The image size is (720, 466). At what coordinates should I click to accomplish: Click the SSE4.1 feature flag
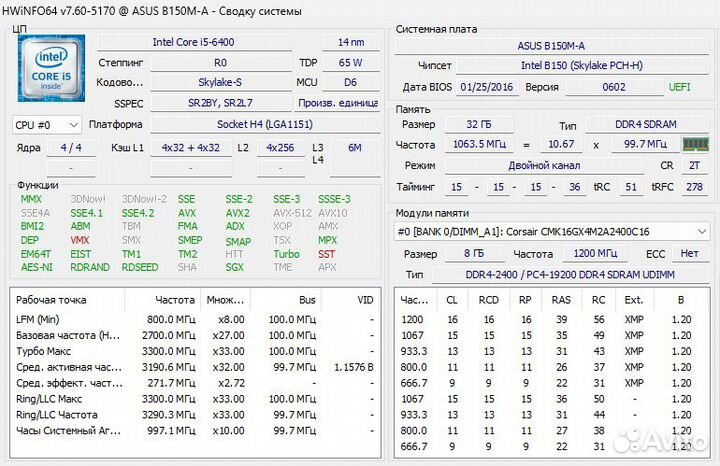(86, 213)
